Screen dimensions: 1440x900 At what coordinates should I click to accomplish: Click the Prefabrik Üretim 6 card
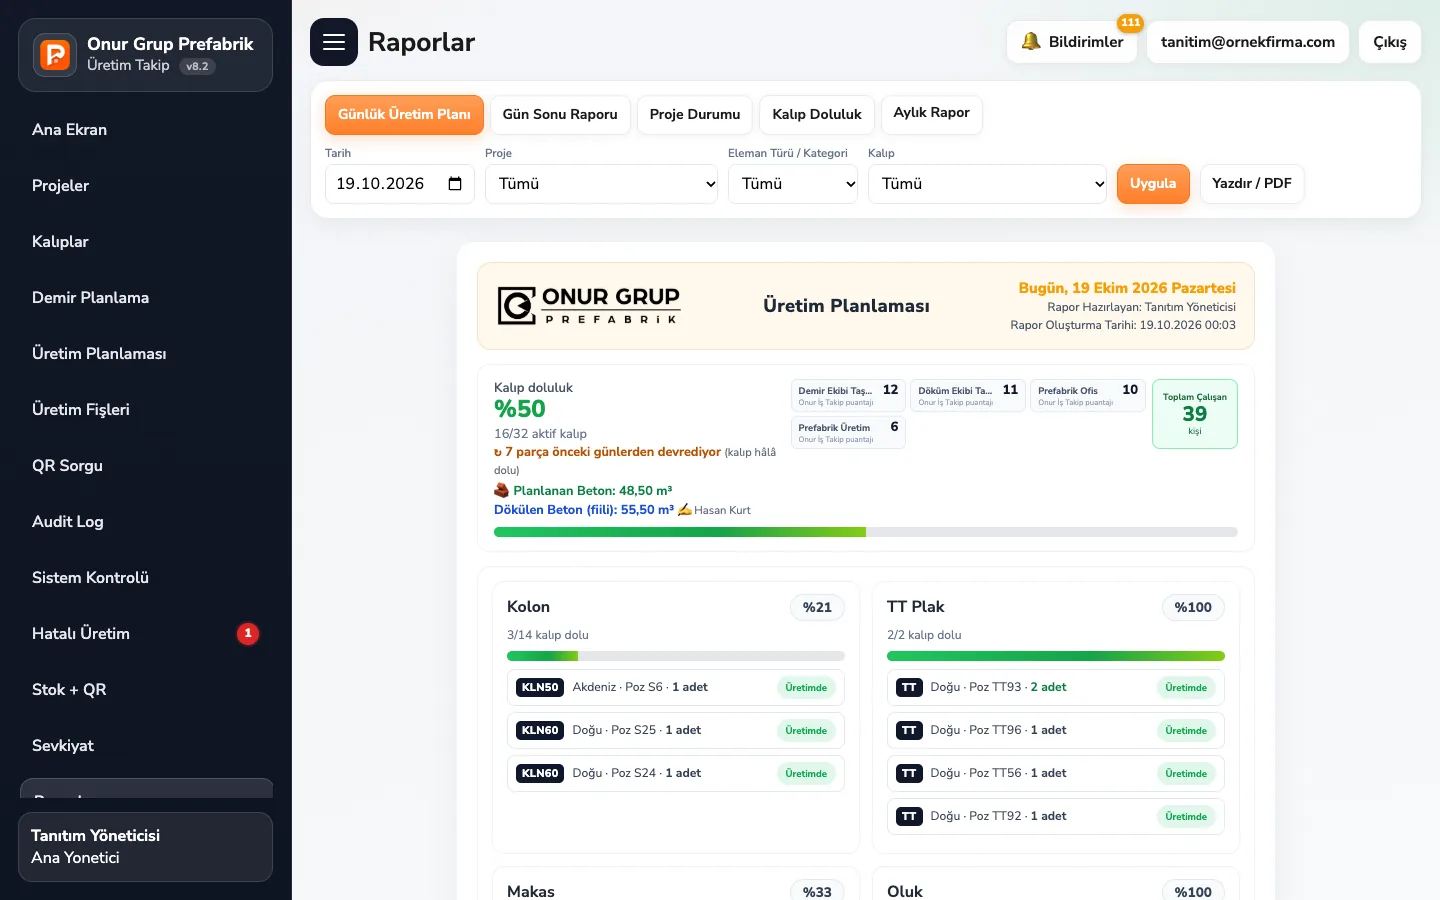tap(848, 433)
